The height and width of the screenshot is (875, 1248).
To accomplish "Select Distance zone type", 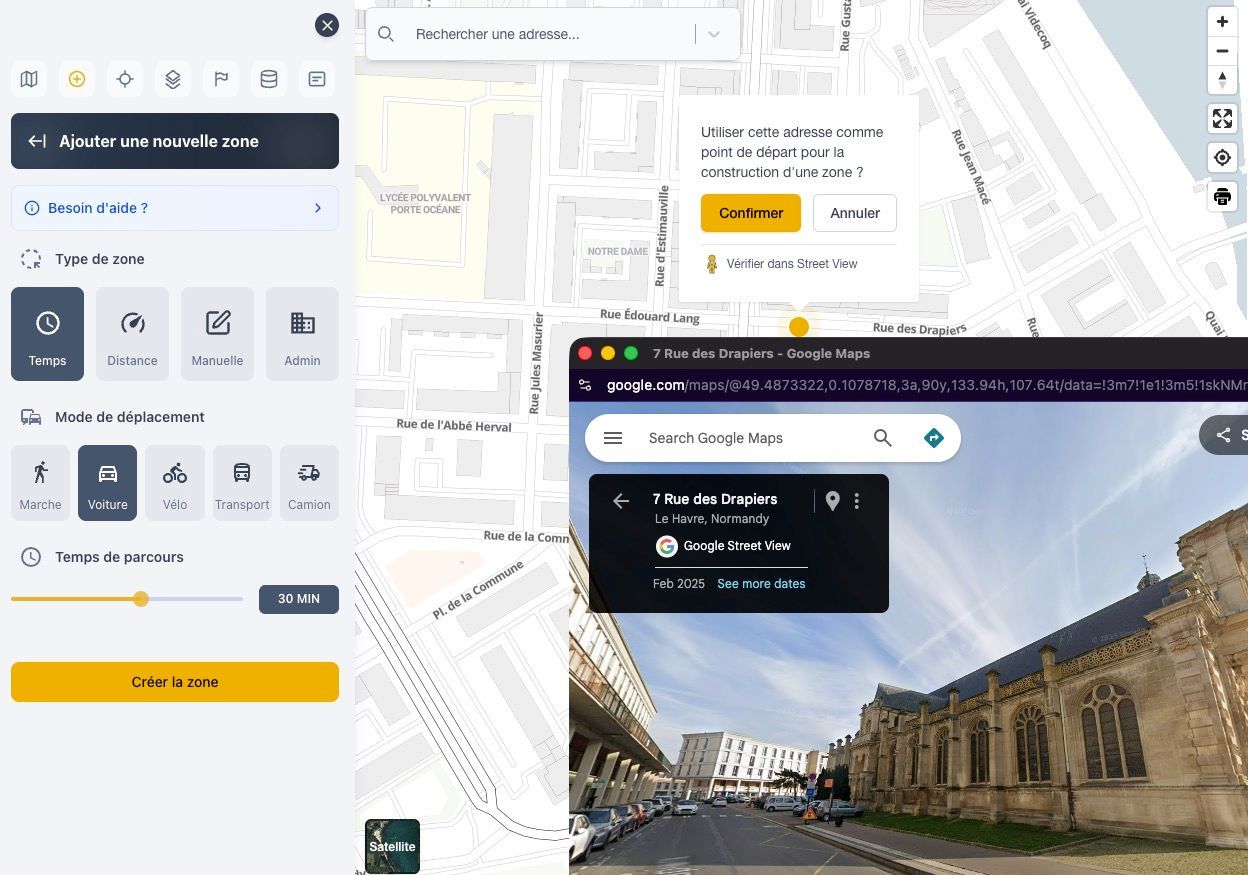I will tap(132, 334).
